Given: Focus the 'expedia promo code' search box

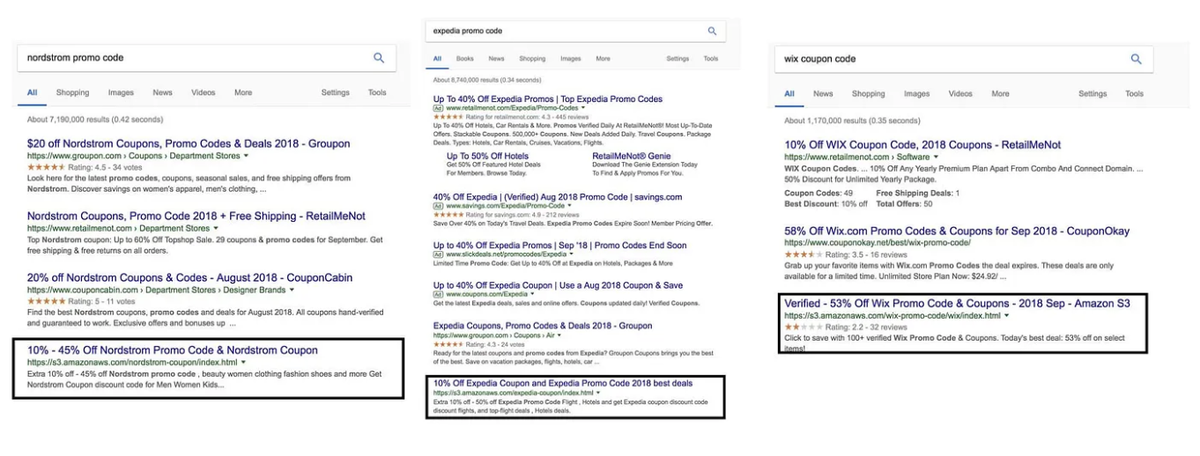Looking at the screenshot, I should tap(575, 31).
